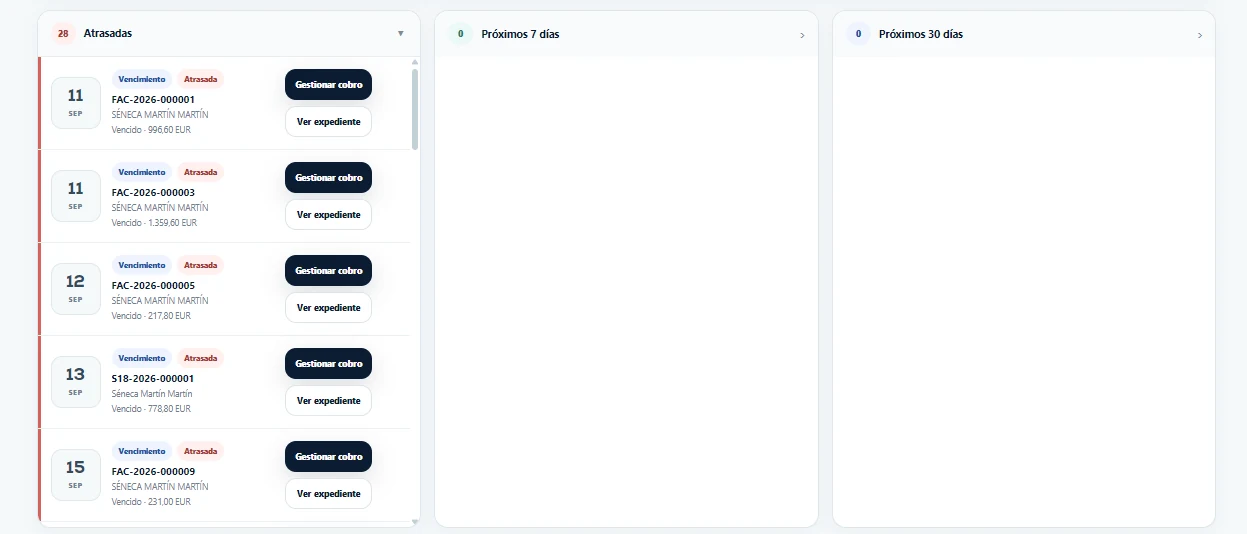Expand the Próximos 7 días chevron
This screenshot has width=1247, height=534.
(802, 36)
